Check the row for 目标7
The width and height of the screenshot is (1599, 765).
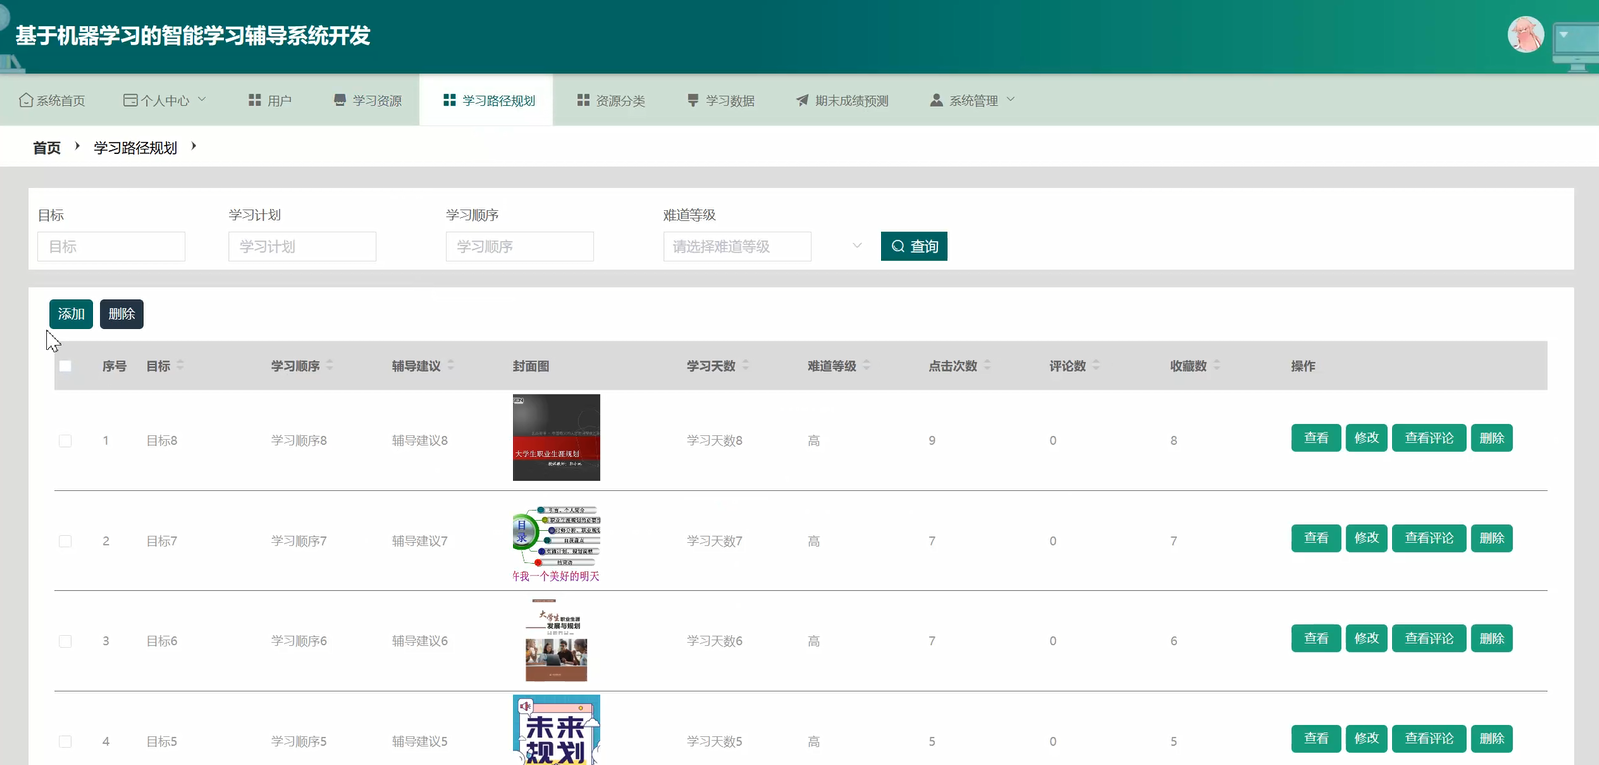click(x=65, y=541)
